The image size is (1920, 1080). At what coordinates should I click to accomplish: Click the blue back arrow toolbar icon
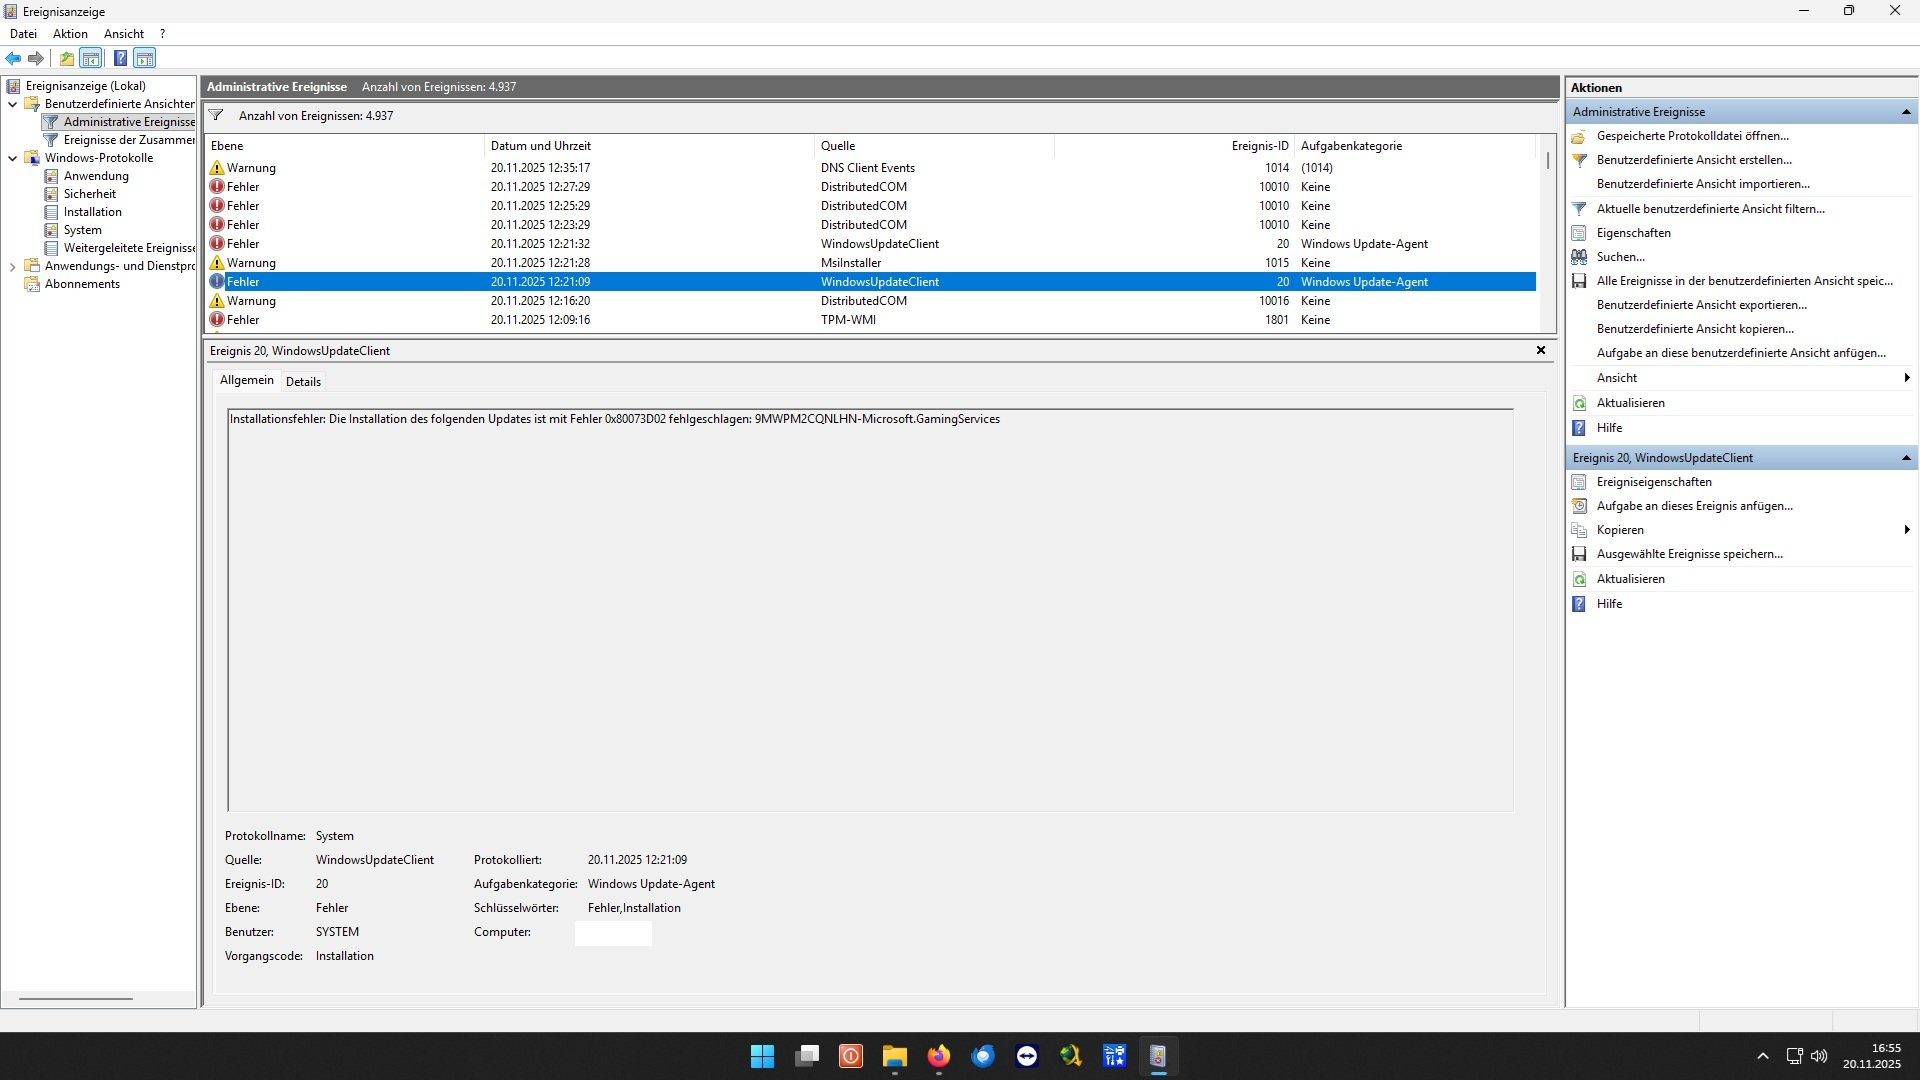click(13, 58)
